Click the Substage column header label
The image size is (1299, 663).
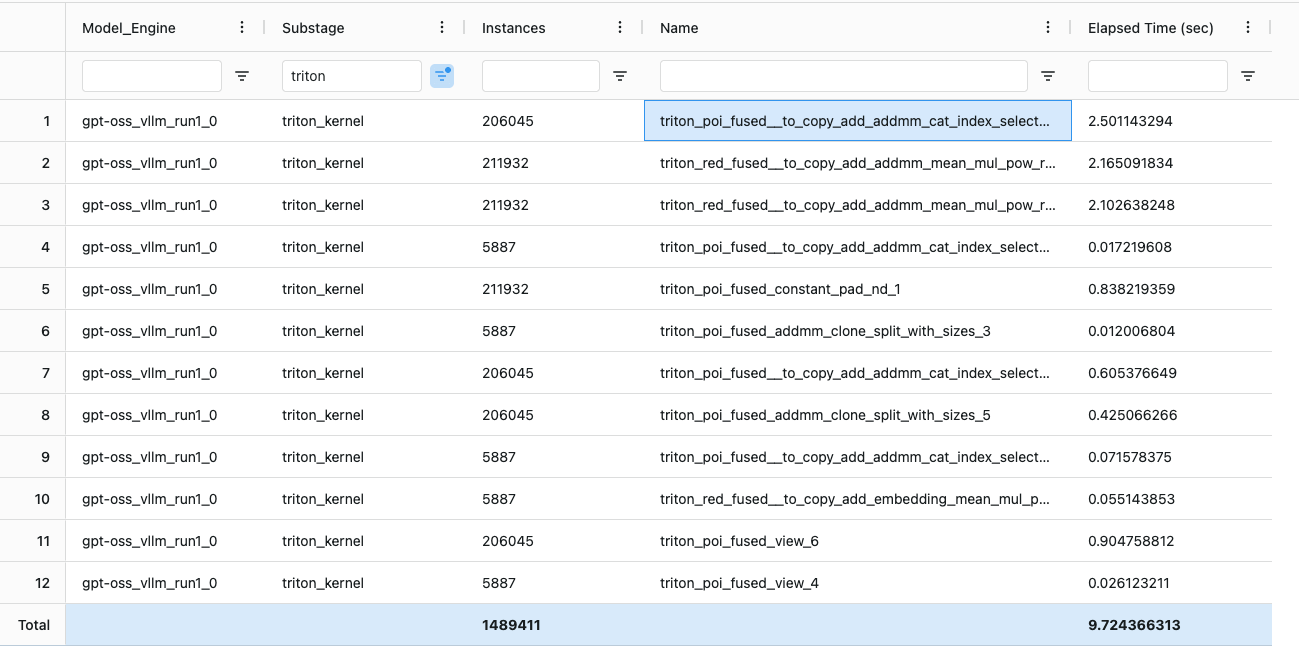click(x=313, y=27)
